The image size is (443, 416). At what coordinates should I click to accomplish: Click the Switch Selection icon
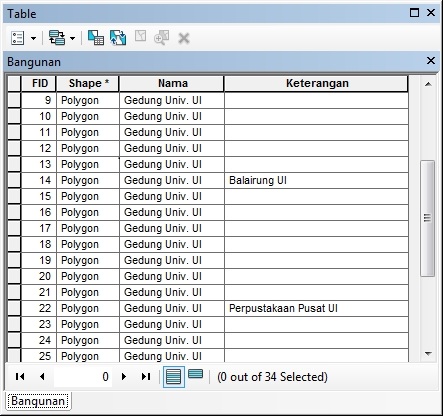click(x=118, y=38)
